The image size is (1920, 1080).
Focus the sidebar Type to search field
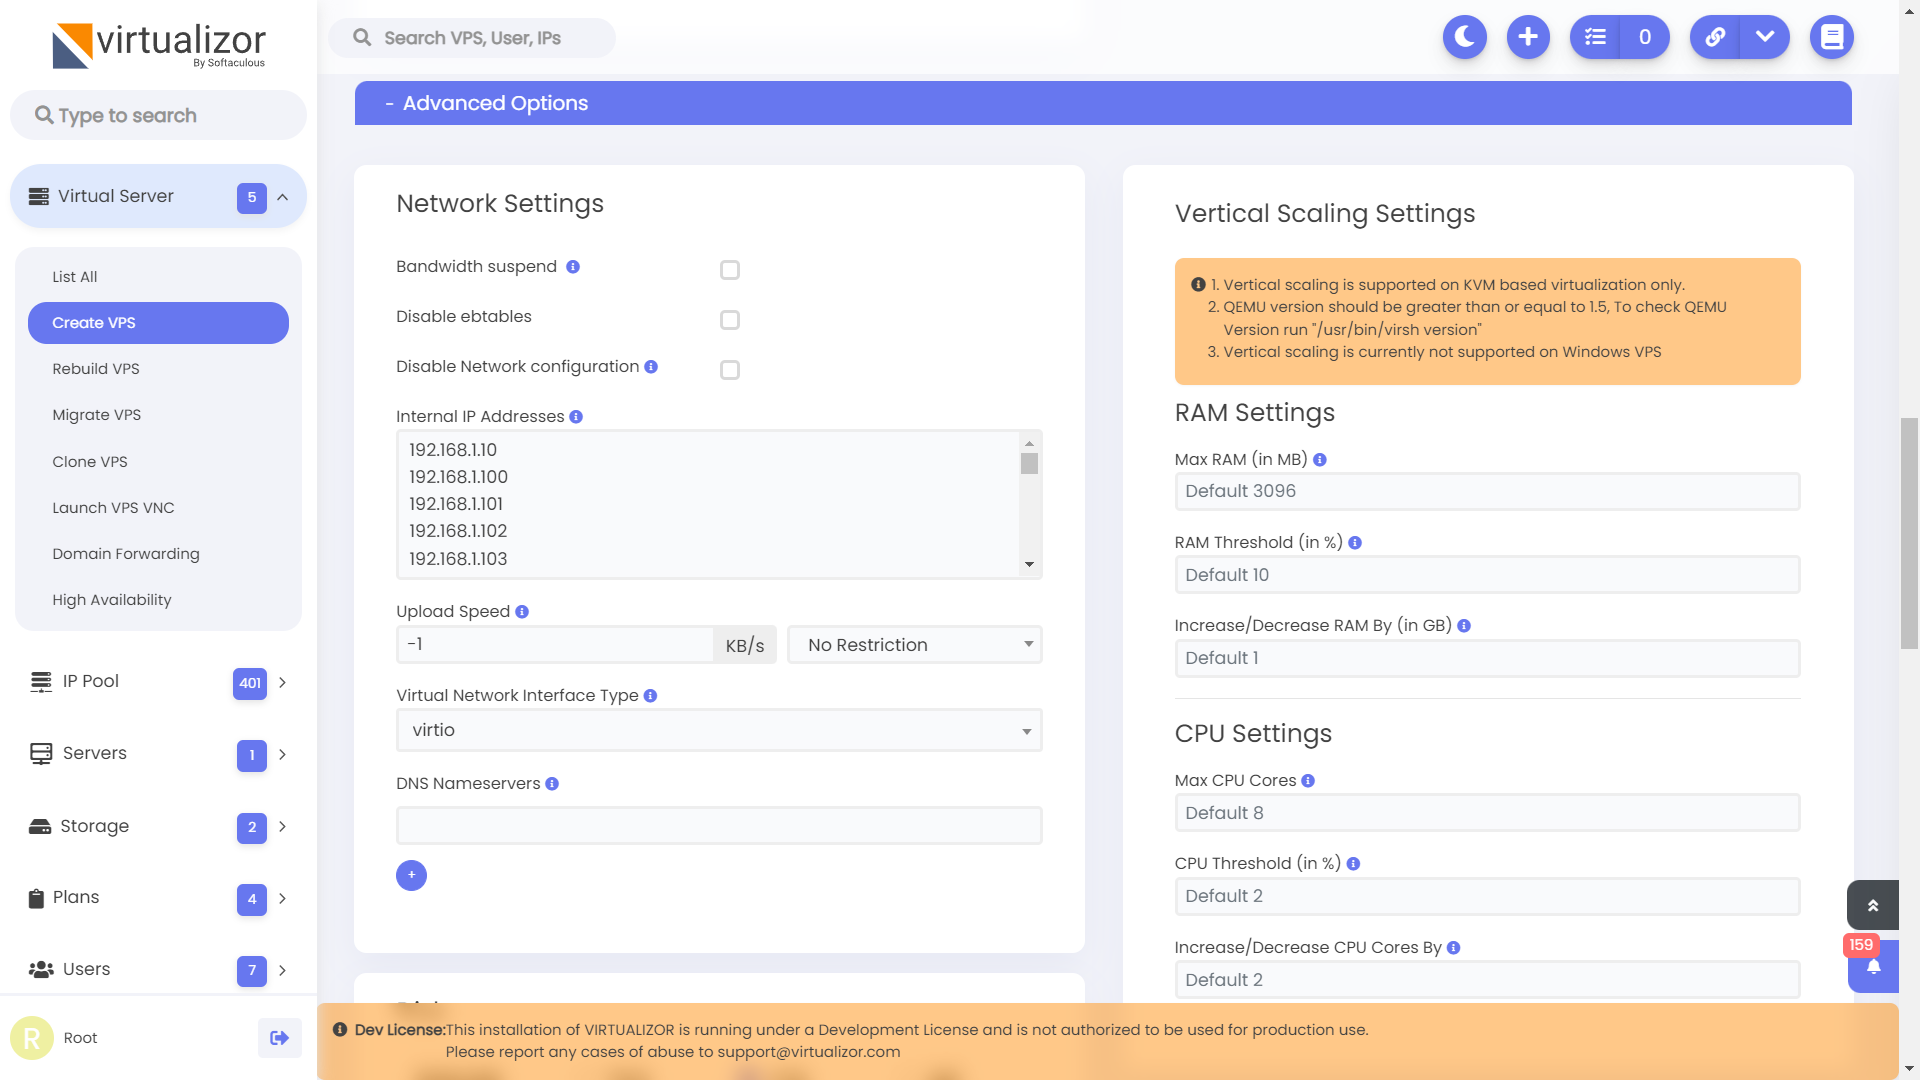[158, 115]
